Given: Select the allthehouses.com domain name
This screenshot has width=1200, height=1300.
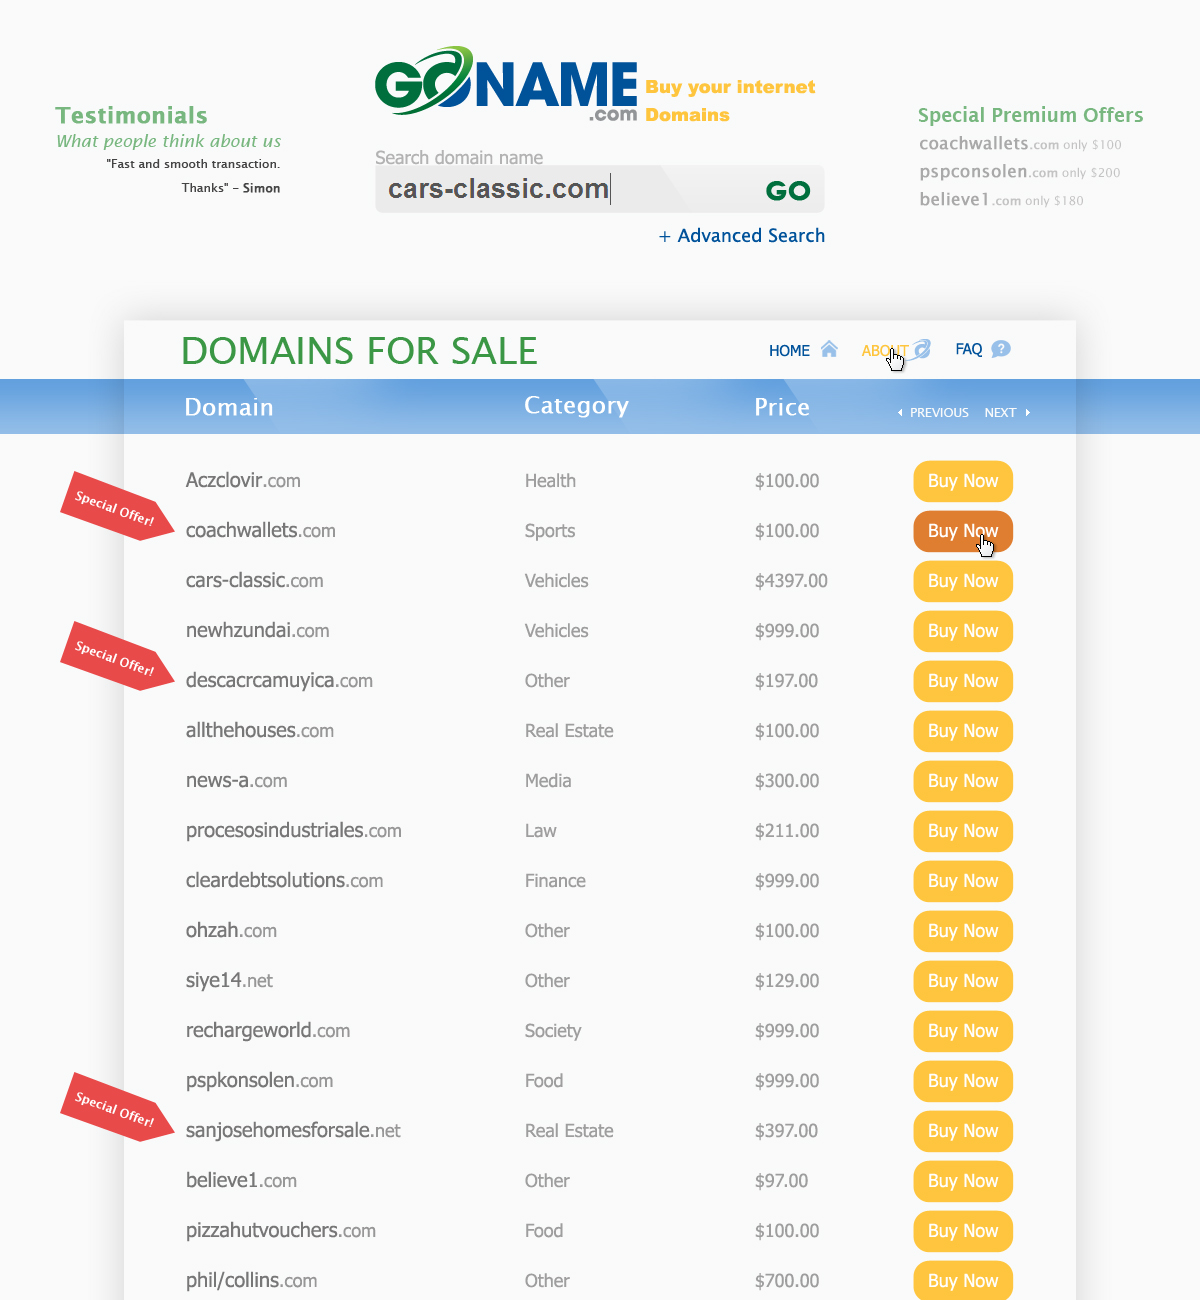Looking at the screenshot, I should [x=260, y=731].
